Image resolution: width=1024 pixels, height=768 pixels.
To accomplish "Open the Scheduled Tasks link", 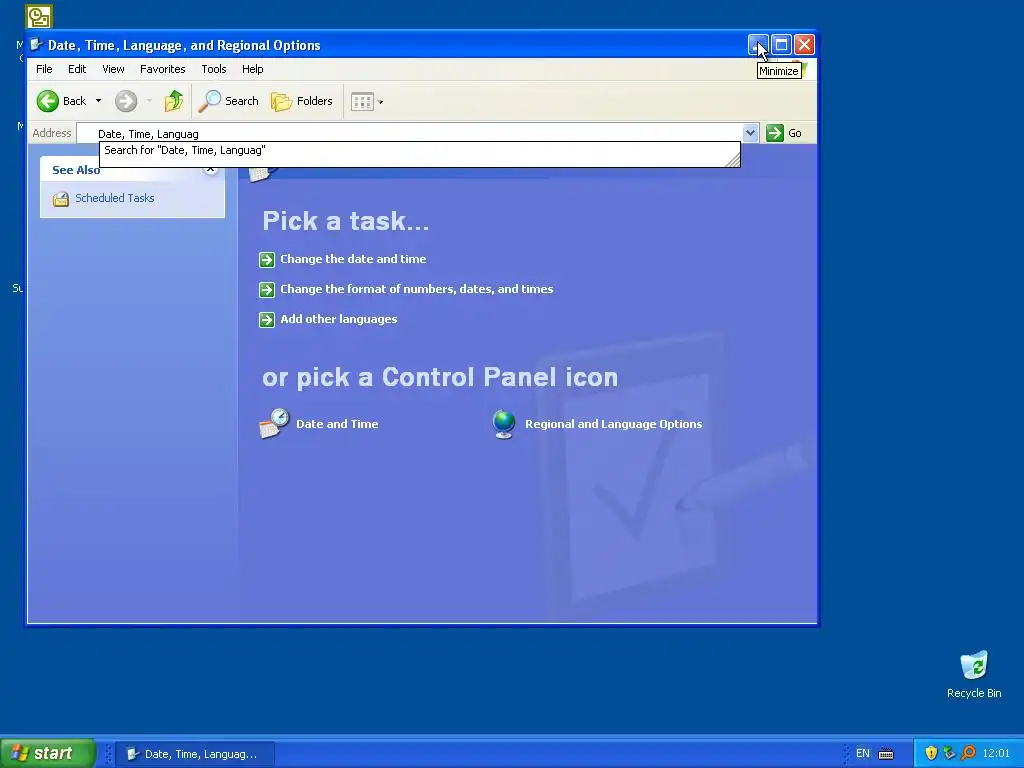I will [x=115, y=198].
